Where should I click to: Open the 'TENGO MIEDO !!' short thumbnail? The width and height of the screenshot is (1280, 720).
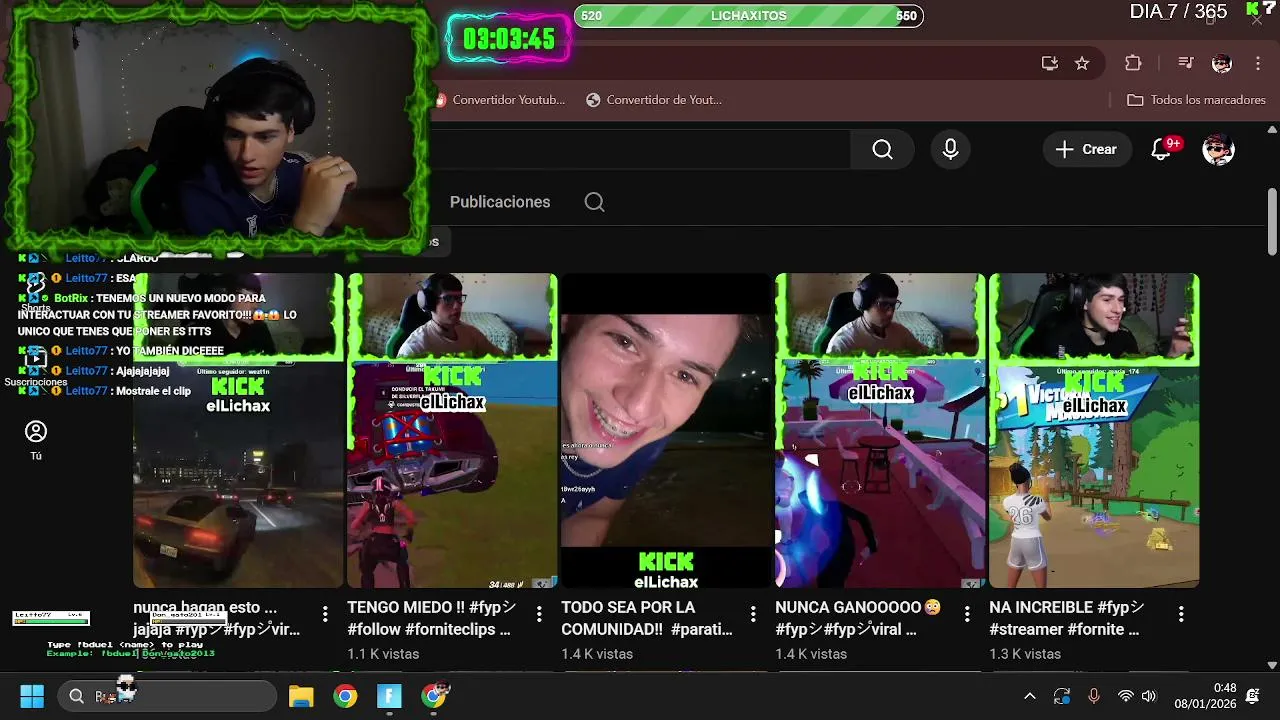452,431
